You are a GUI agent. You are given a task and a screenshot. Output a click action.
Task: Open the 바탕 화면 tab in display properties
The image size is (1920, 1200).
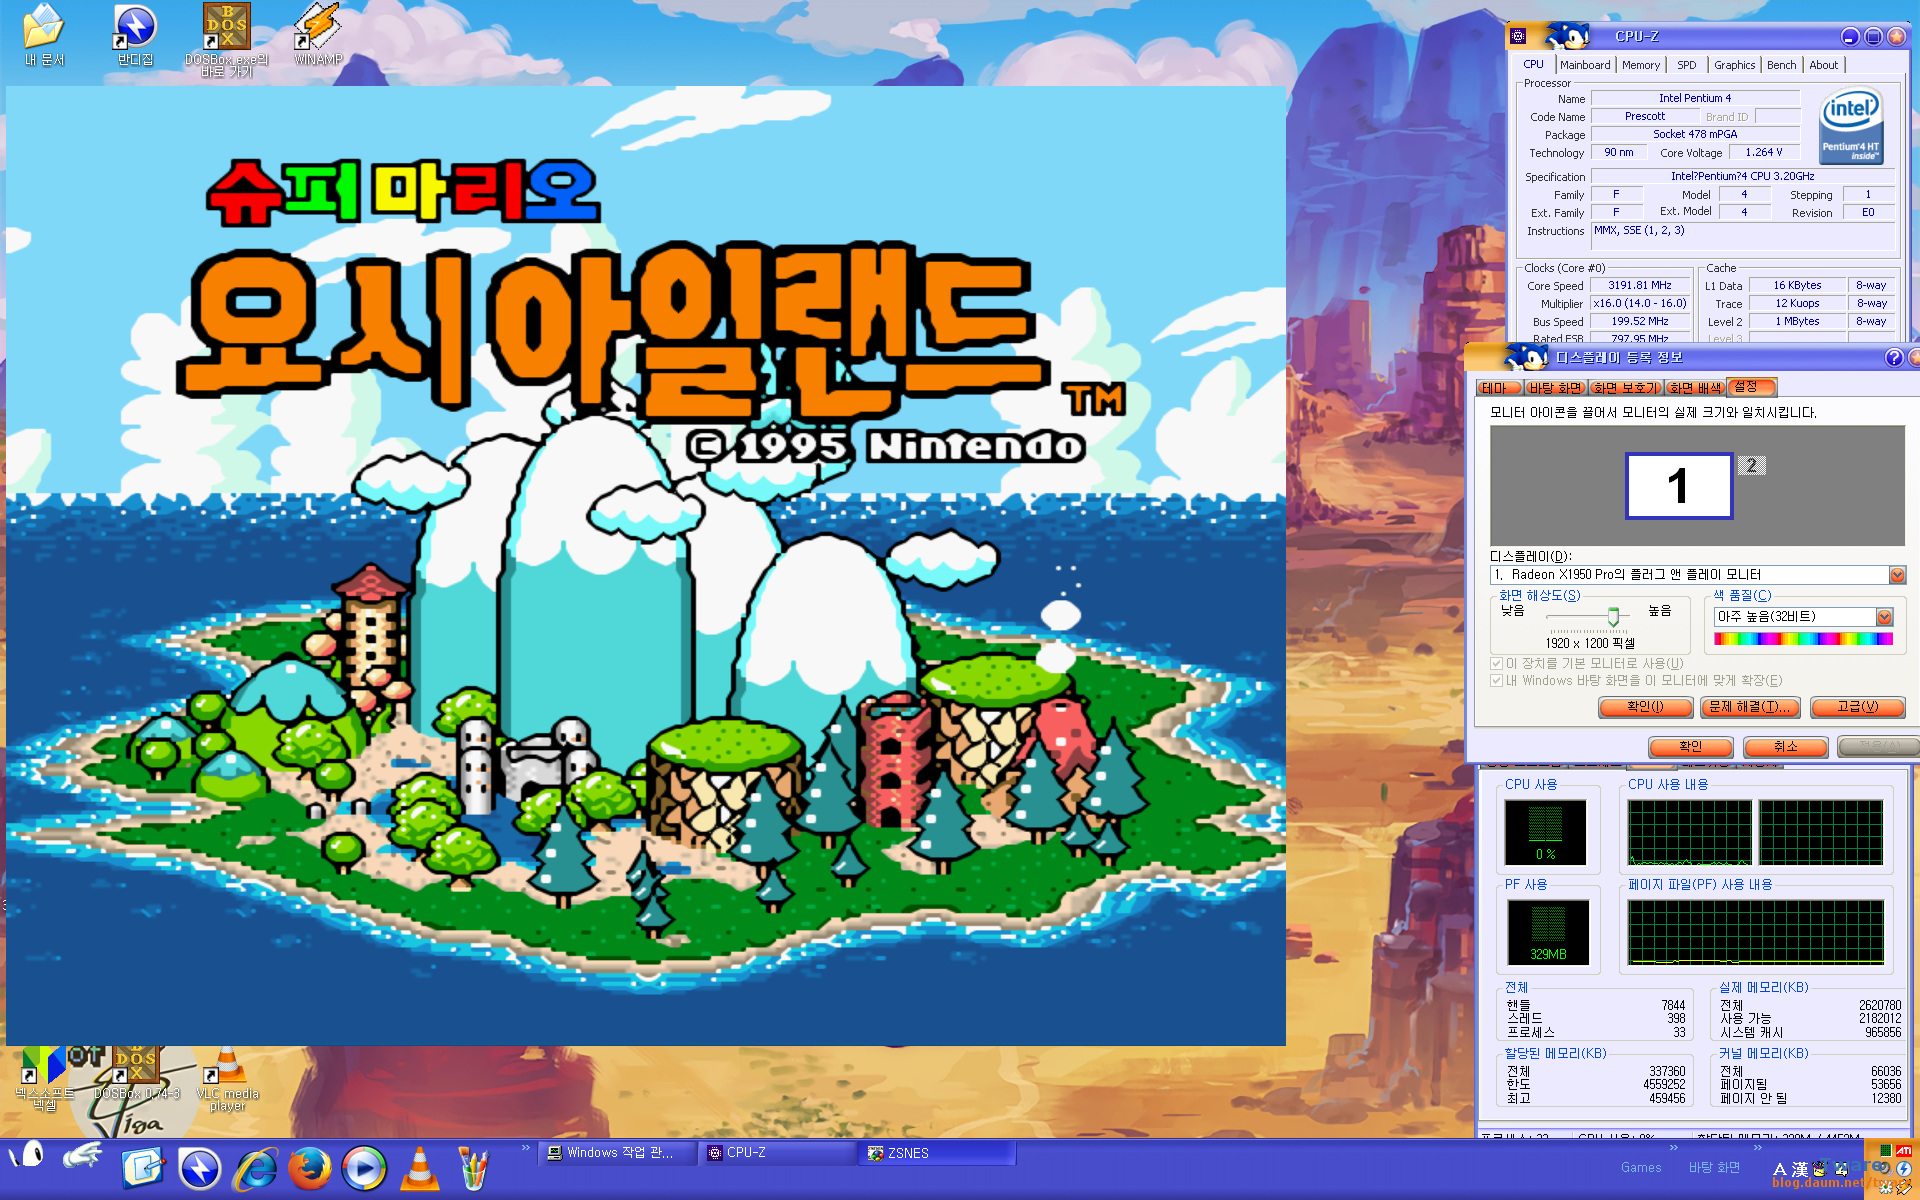(1555, 388)
